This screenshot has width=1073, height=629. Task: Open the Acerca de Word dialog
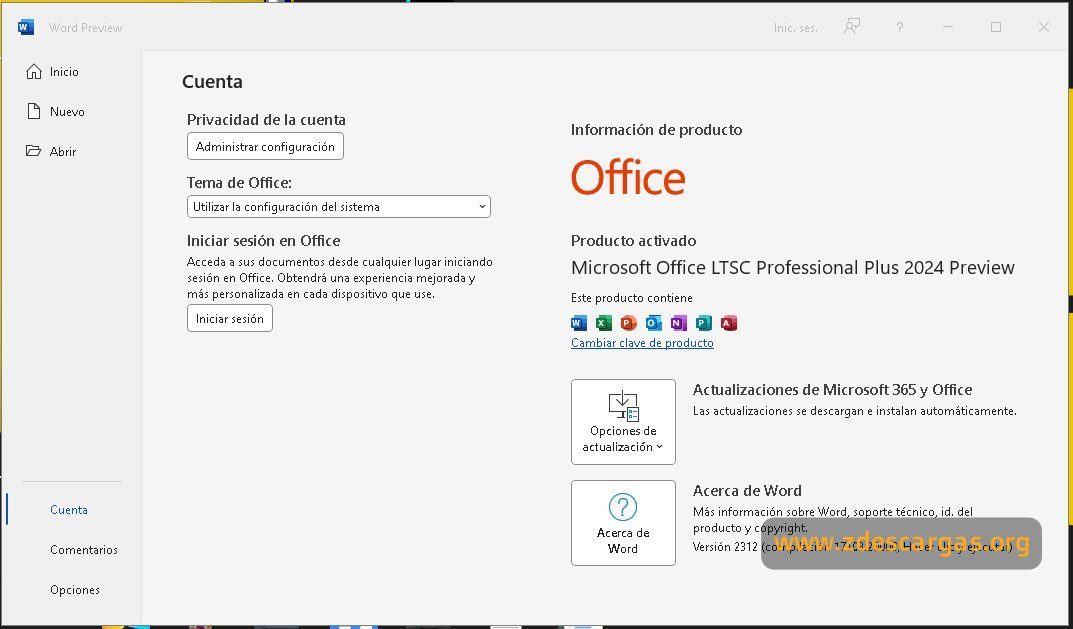tap(623, 523)
